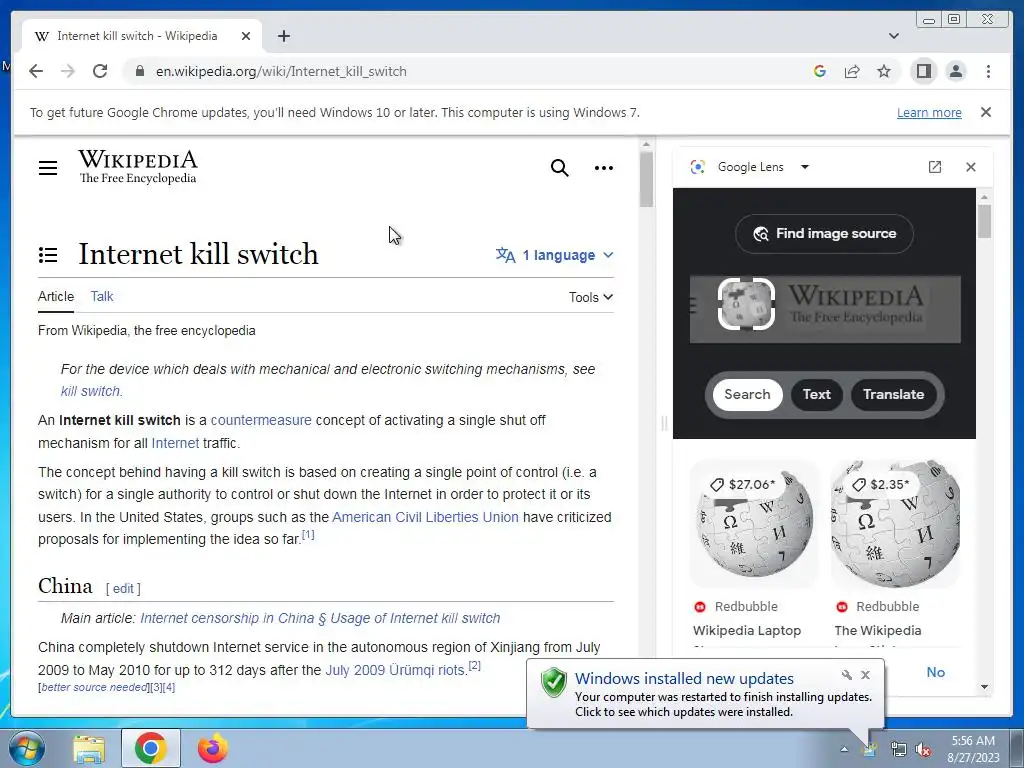This screenshot has height=768, width=1024.
Task: Click Find image source button
Action: 824,234
